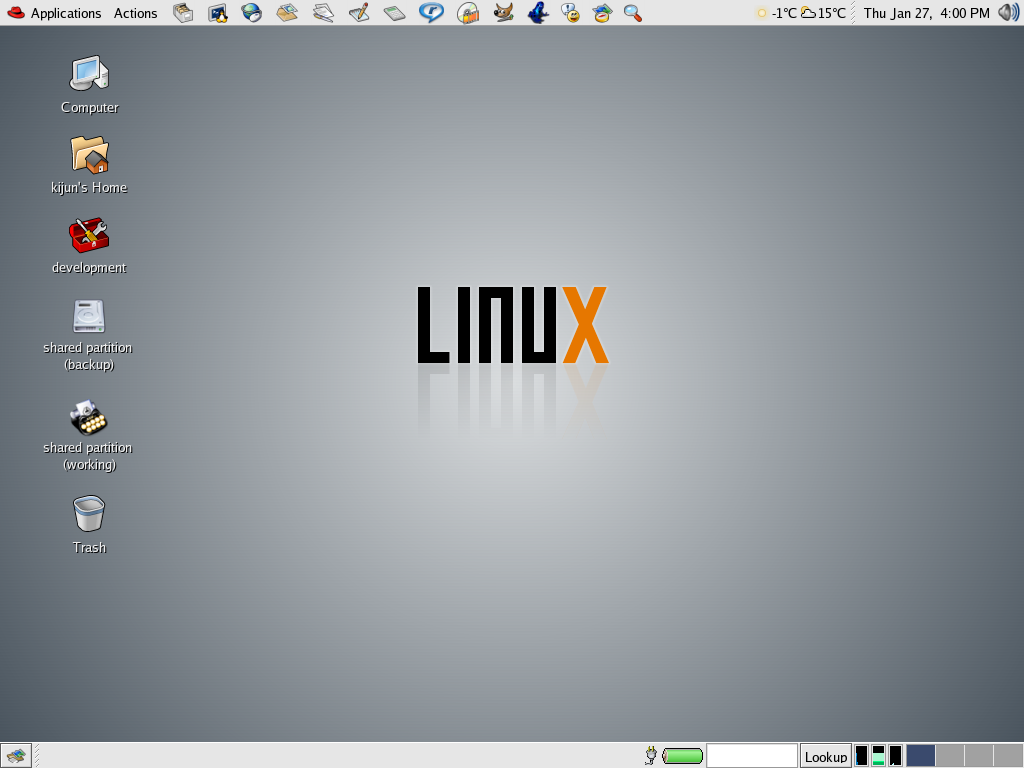Click the magnifying glass search icon
Image resolution: width=1024 pixels, height=768 pixels.
[633, 12]
